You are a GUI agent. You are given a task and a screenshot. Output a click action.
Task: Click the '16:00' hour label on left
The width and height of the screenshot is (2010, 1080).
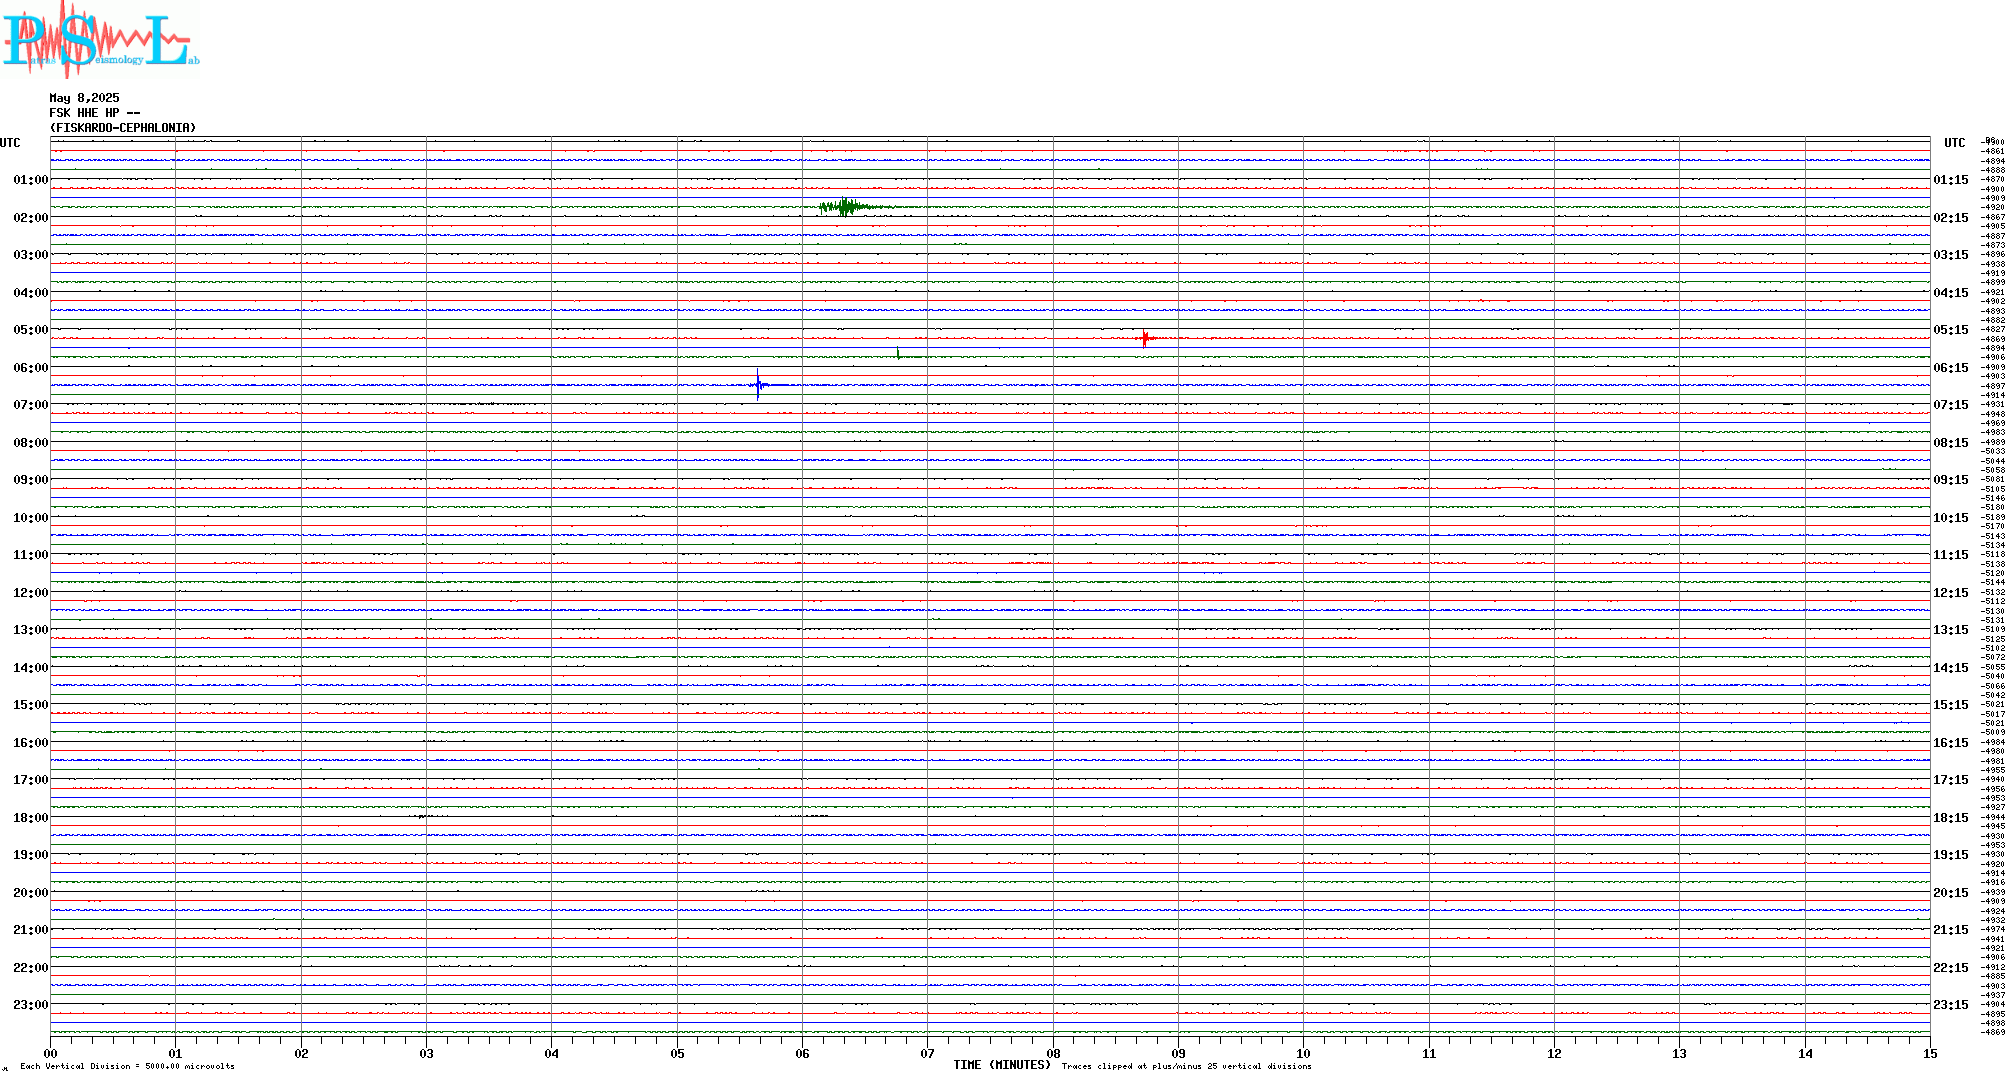click(31, 743)
